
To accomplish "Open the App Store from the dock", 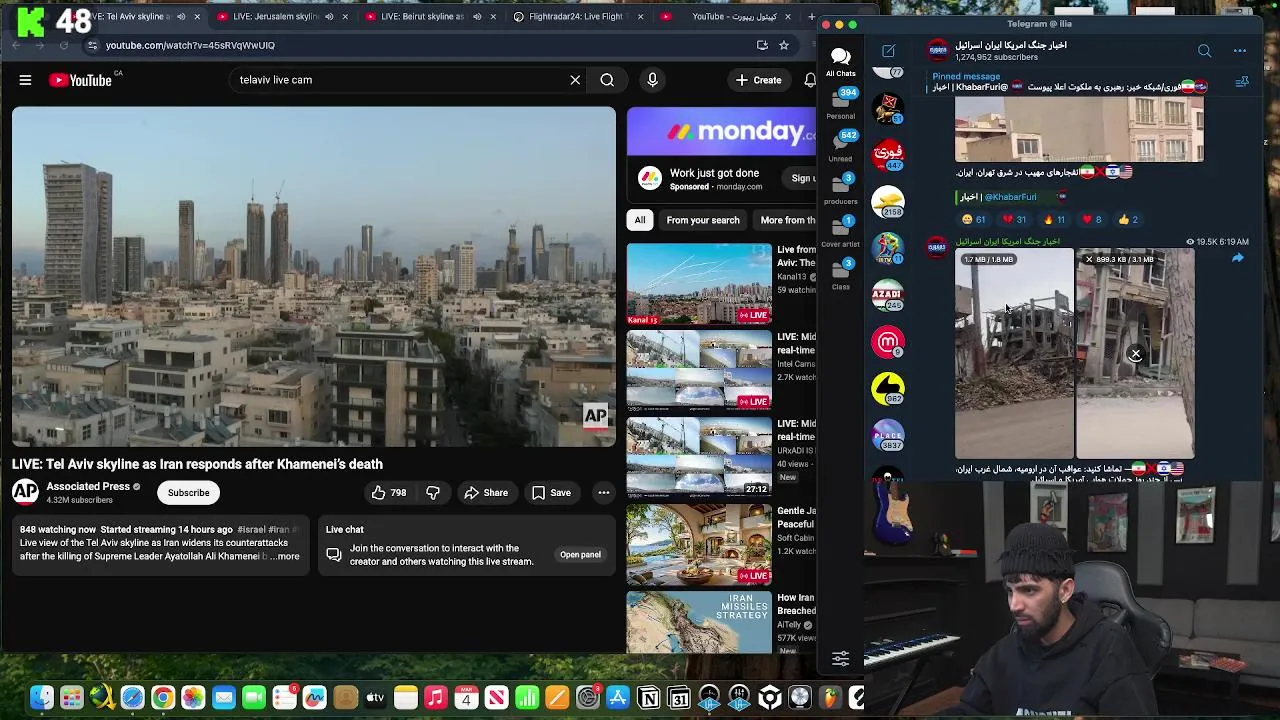I will (x=618, y=698).
